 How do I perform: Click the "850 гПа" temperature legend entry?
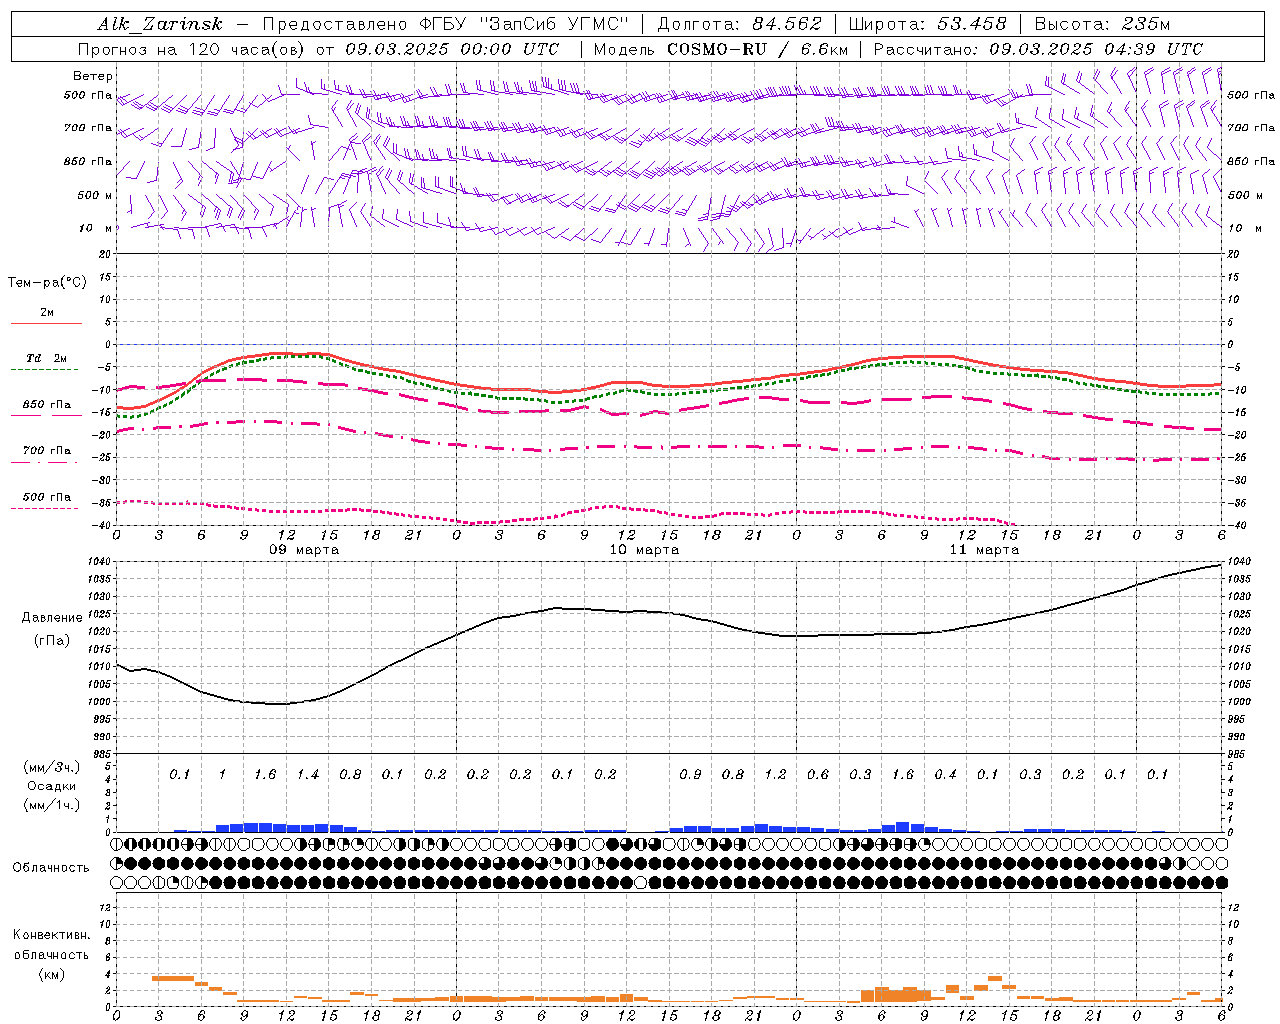(47, 405)
